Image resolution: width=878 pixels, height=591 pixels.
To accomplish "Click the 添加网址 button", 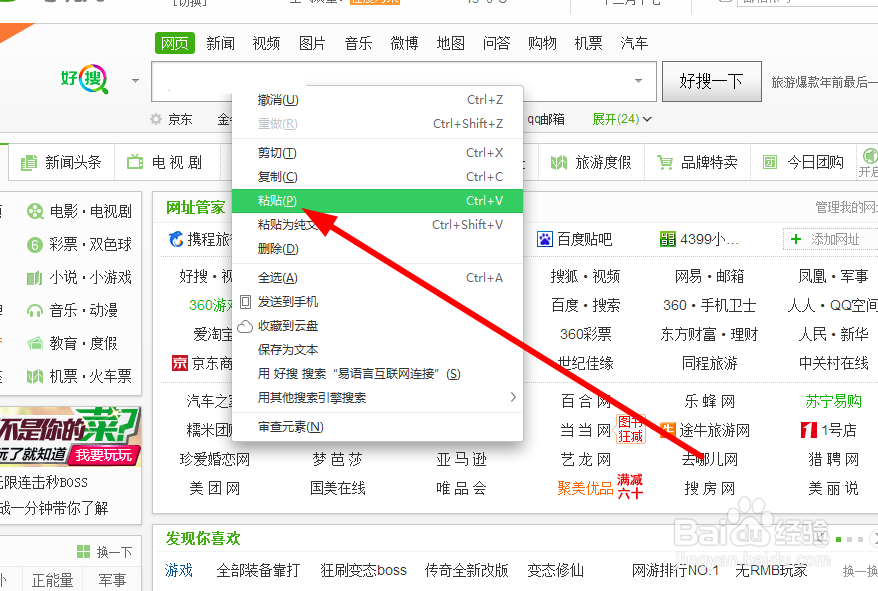I will point(830,239).
